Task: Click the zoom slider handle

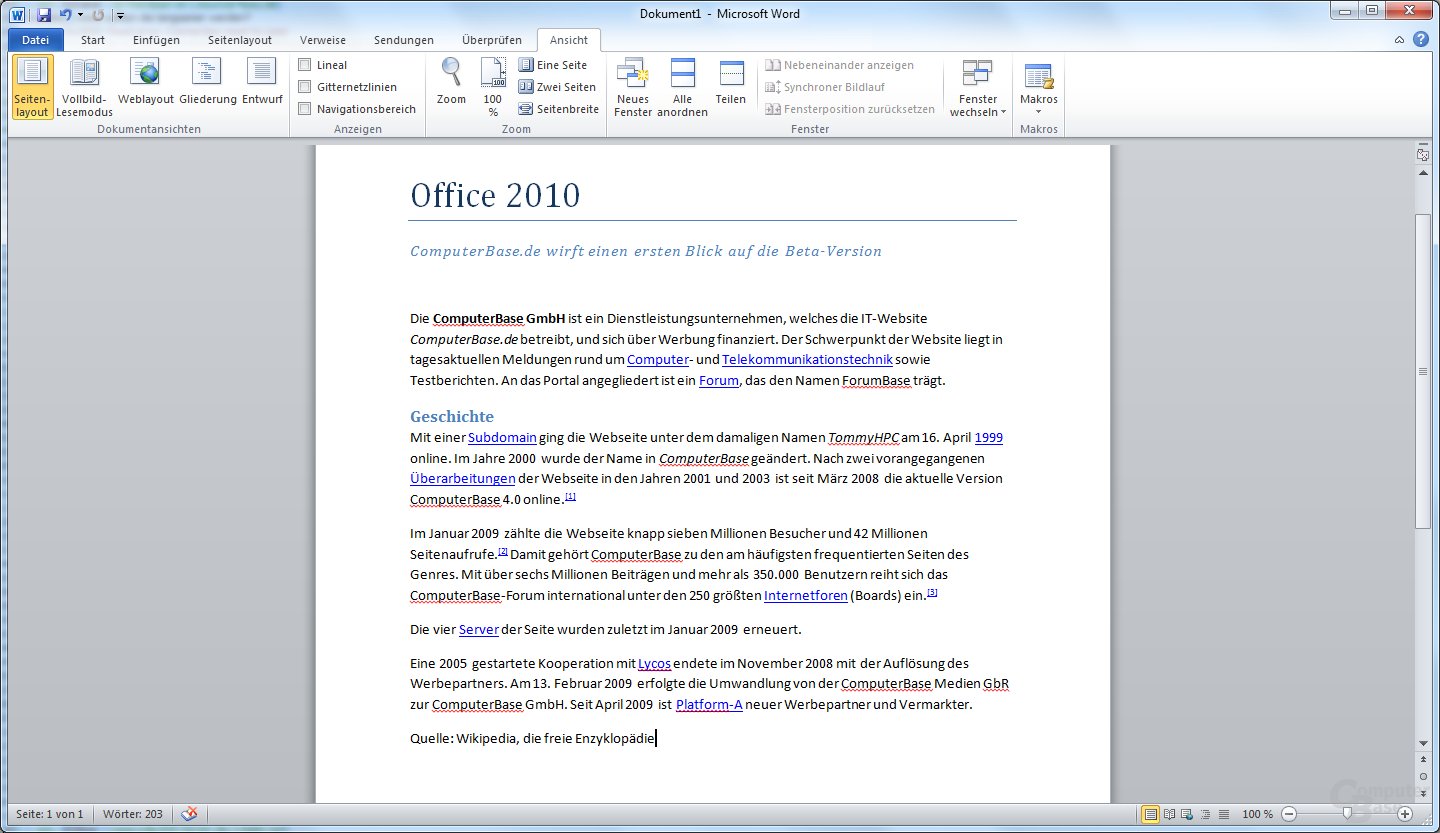Action: click(1347, 814)
